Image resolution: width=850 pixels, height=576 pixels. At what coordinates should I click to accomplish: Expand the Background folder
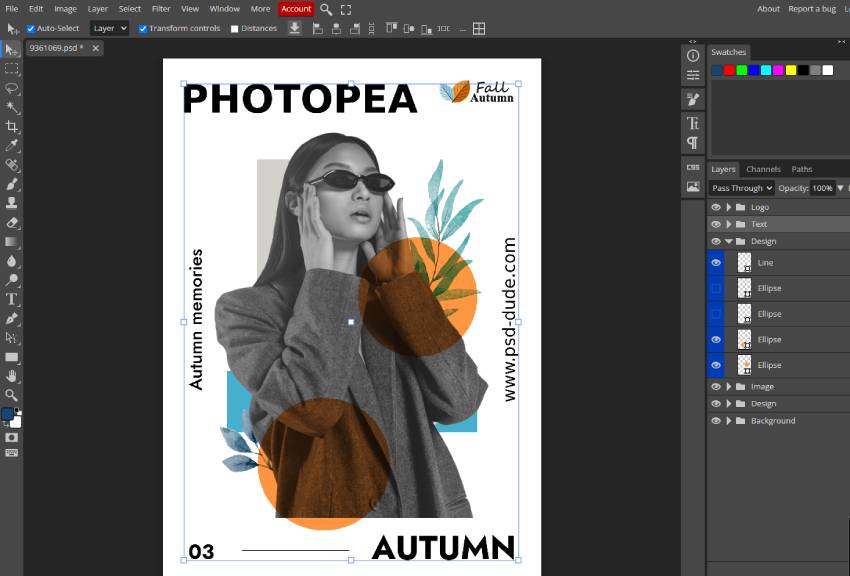click(729, 421)
